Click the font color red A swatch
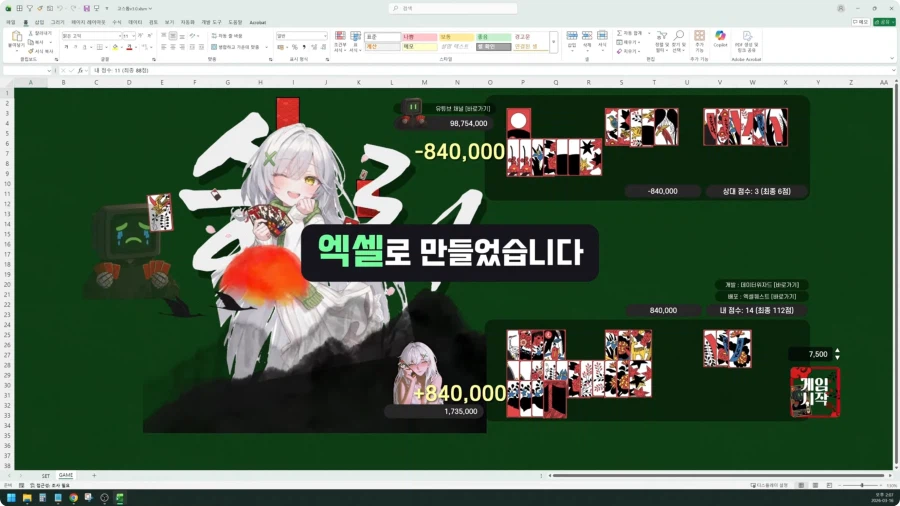 [129, 47]
